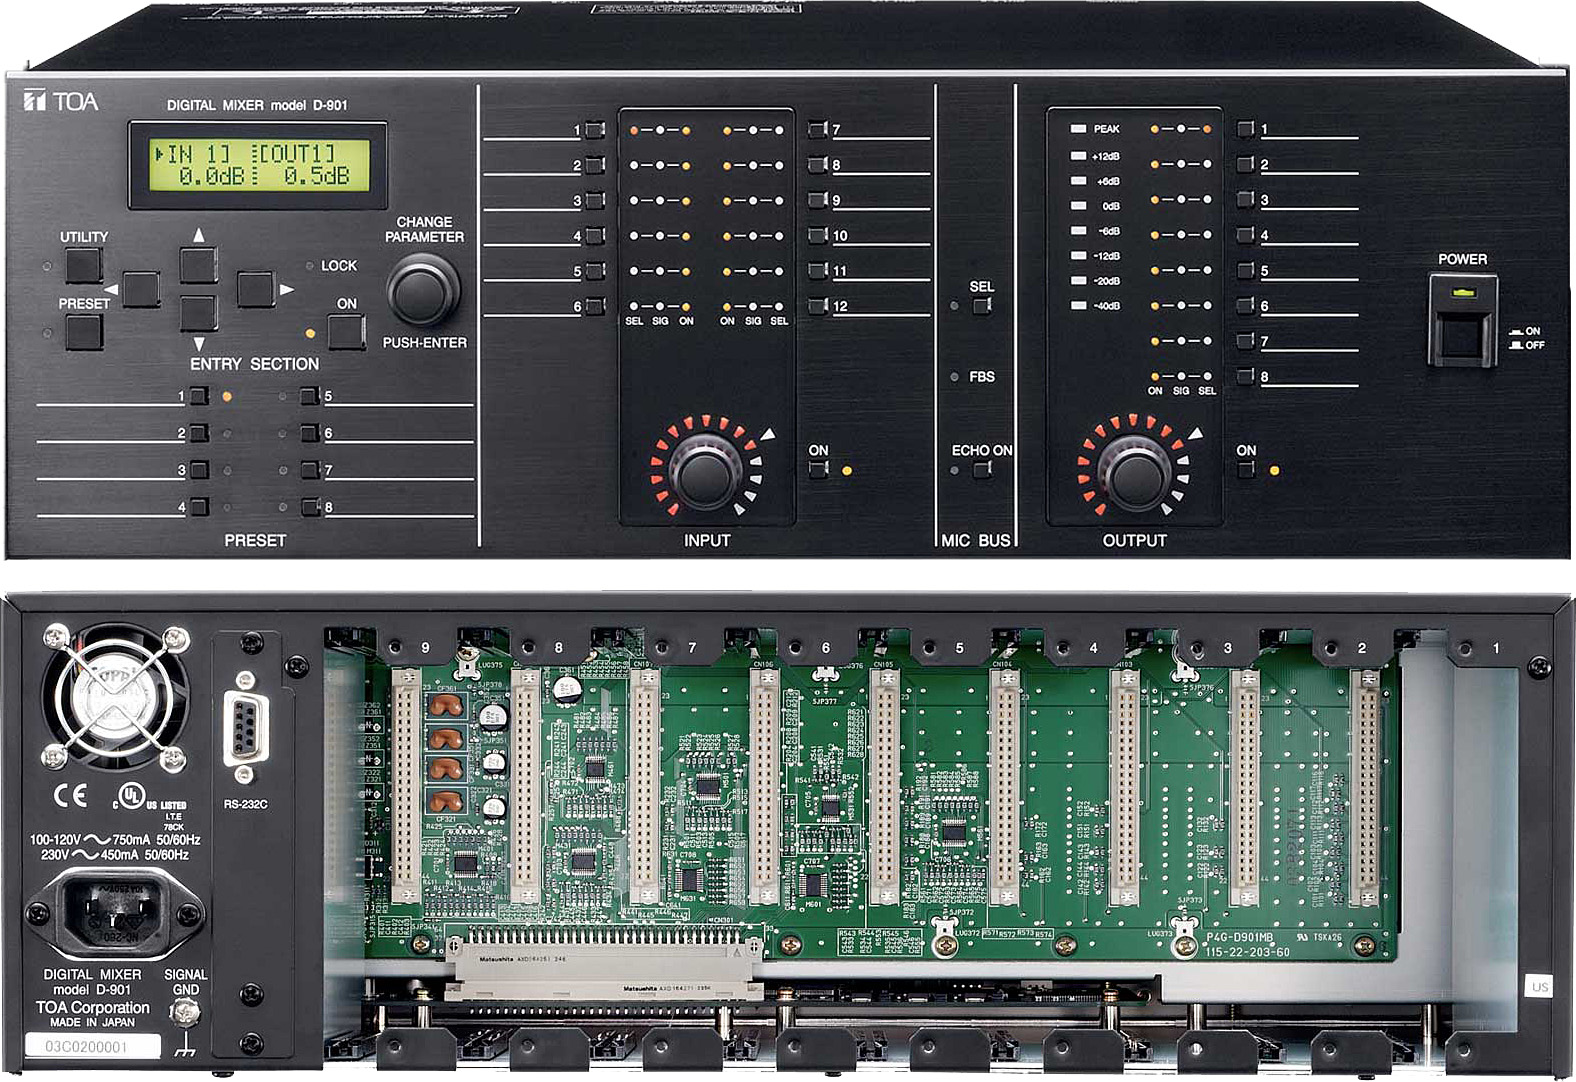Viewport: 1576px width, 1082px height.
Task: Select input channel 2 button
Action: point(595,165)
